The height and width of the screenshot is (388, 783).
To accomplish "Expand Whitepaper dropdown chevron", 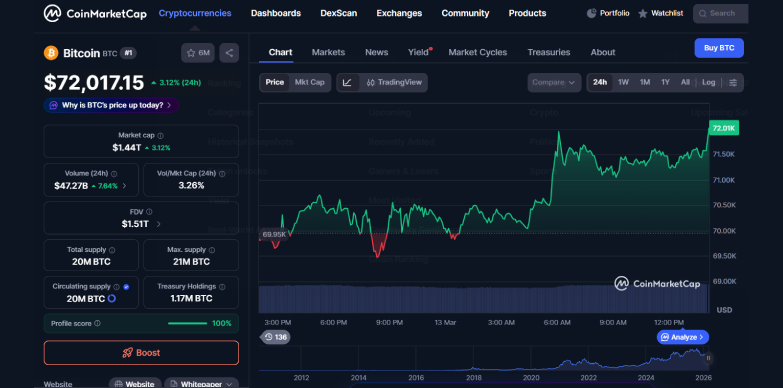I will point(229,385).
